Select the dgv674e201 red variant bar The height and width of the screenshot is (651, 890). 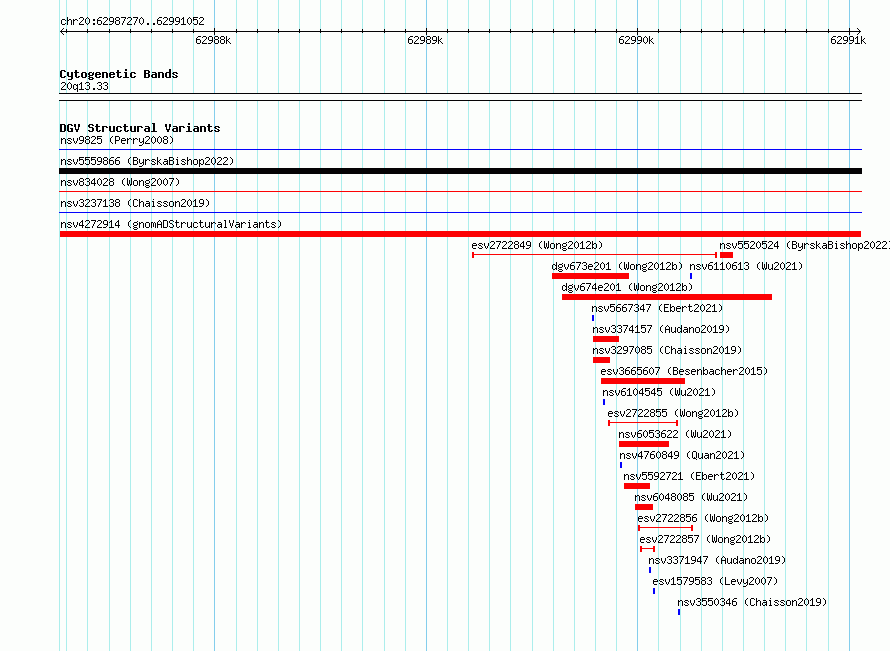tap(667, 297)
